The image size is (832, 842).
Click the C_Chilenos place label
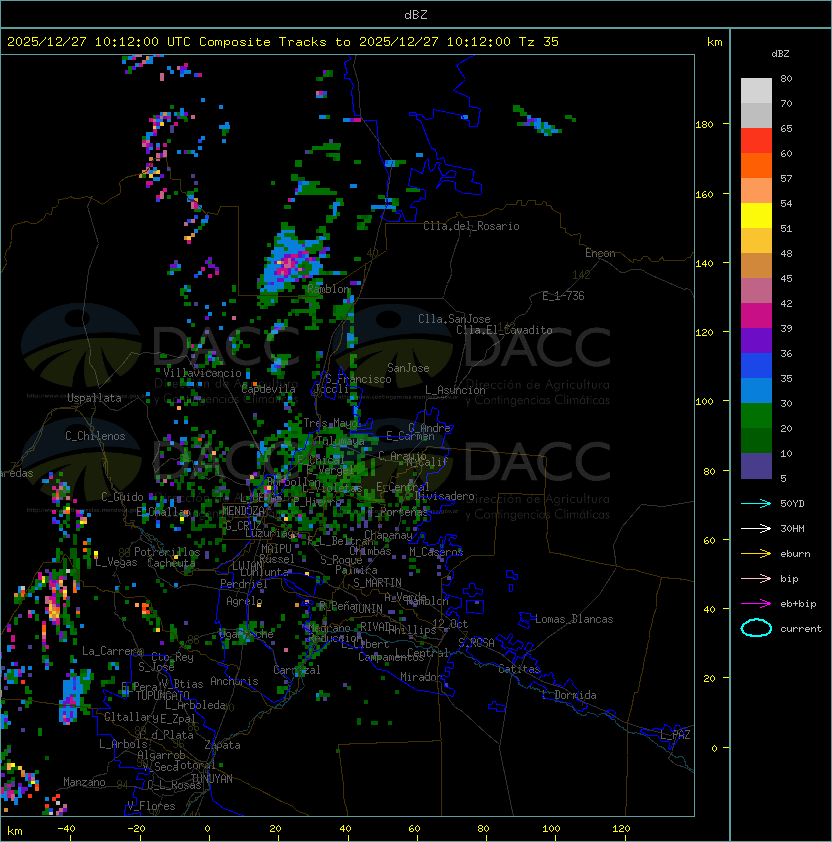coord(95,435)
